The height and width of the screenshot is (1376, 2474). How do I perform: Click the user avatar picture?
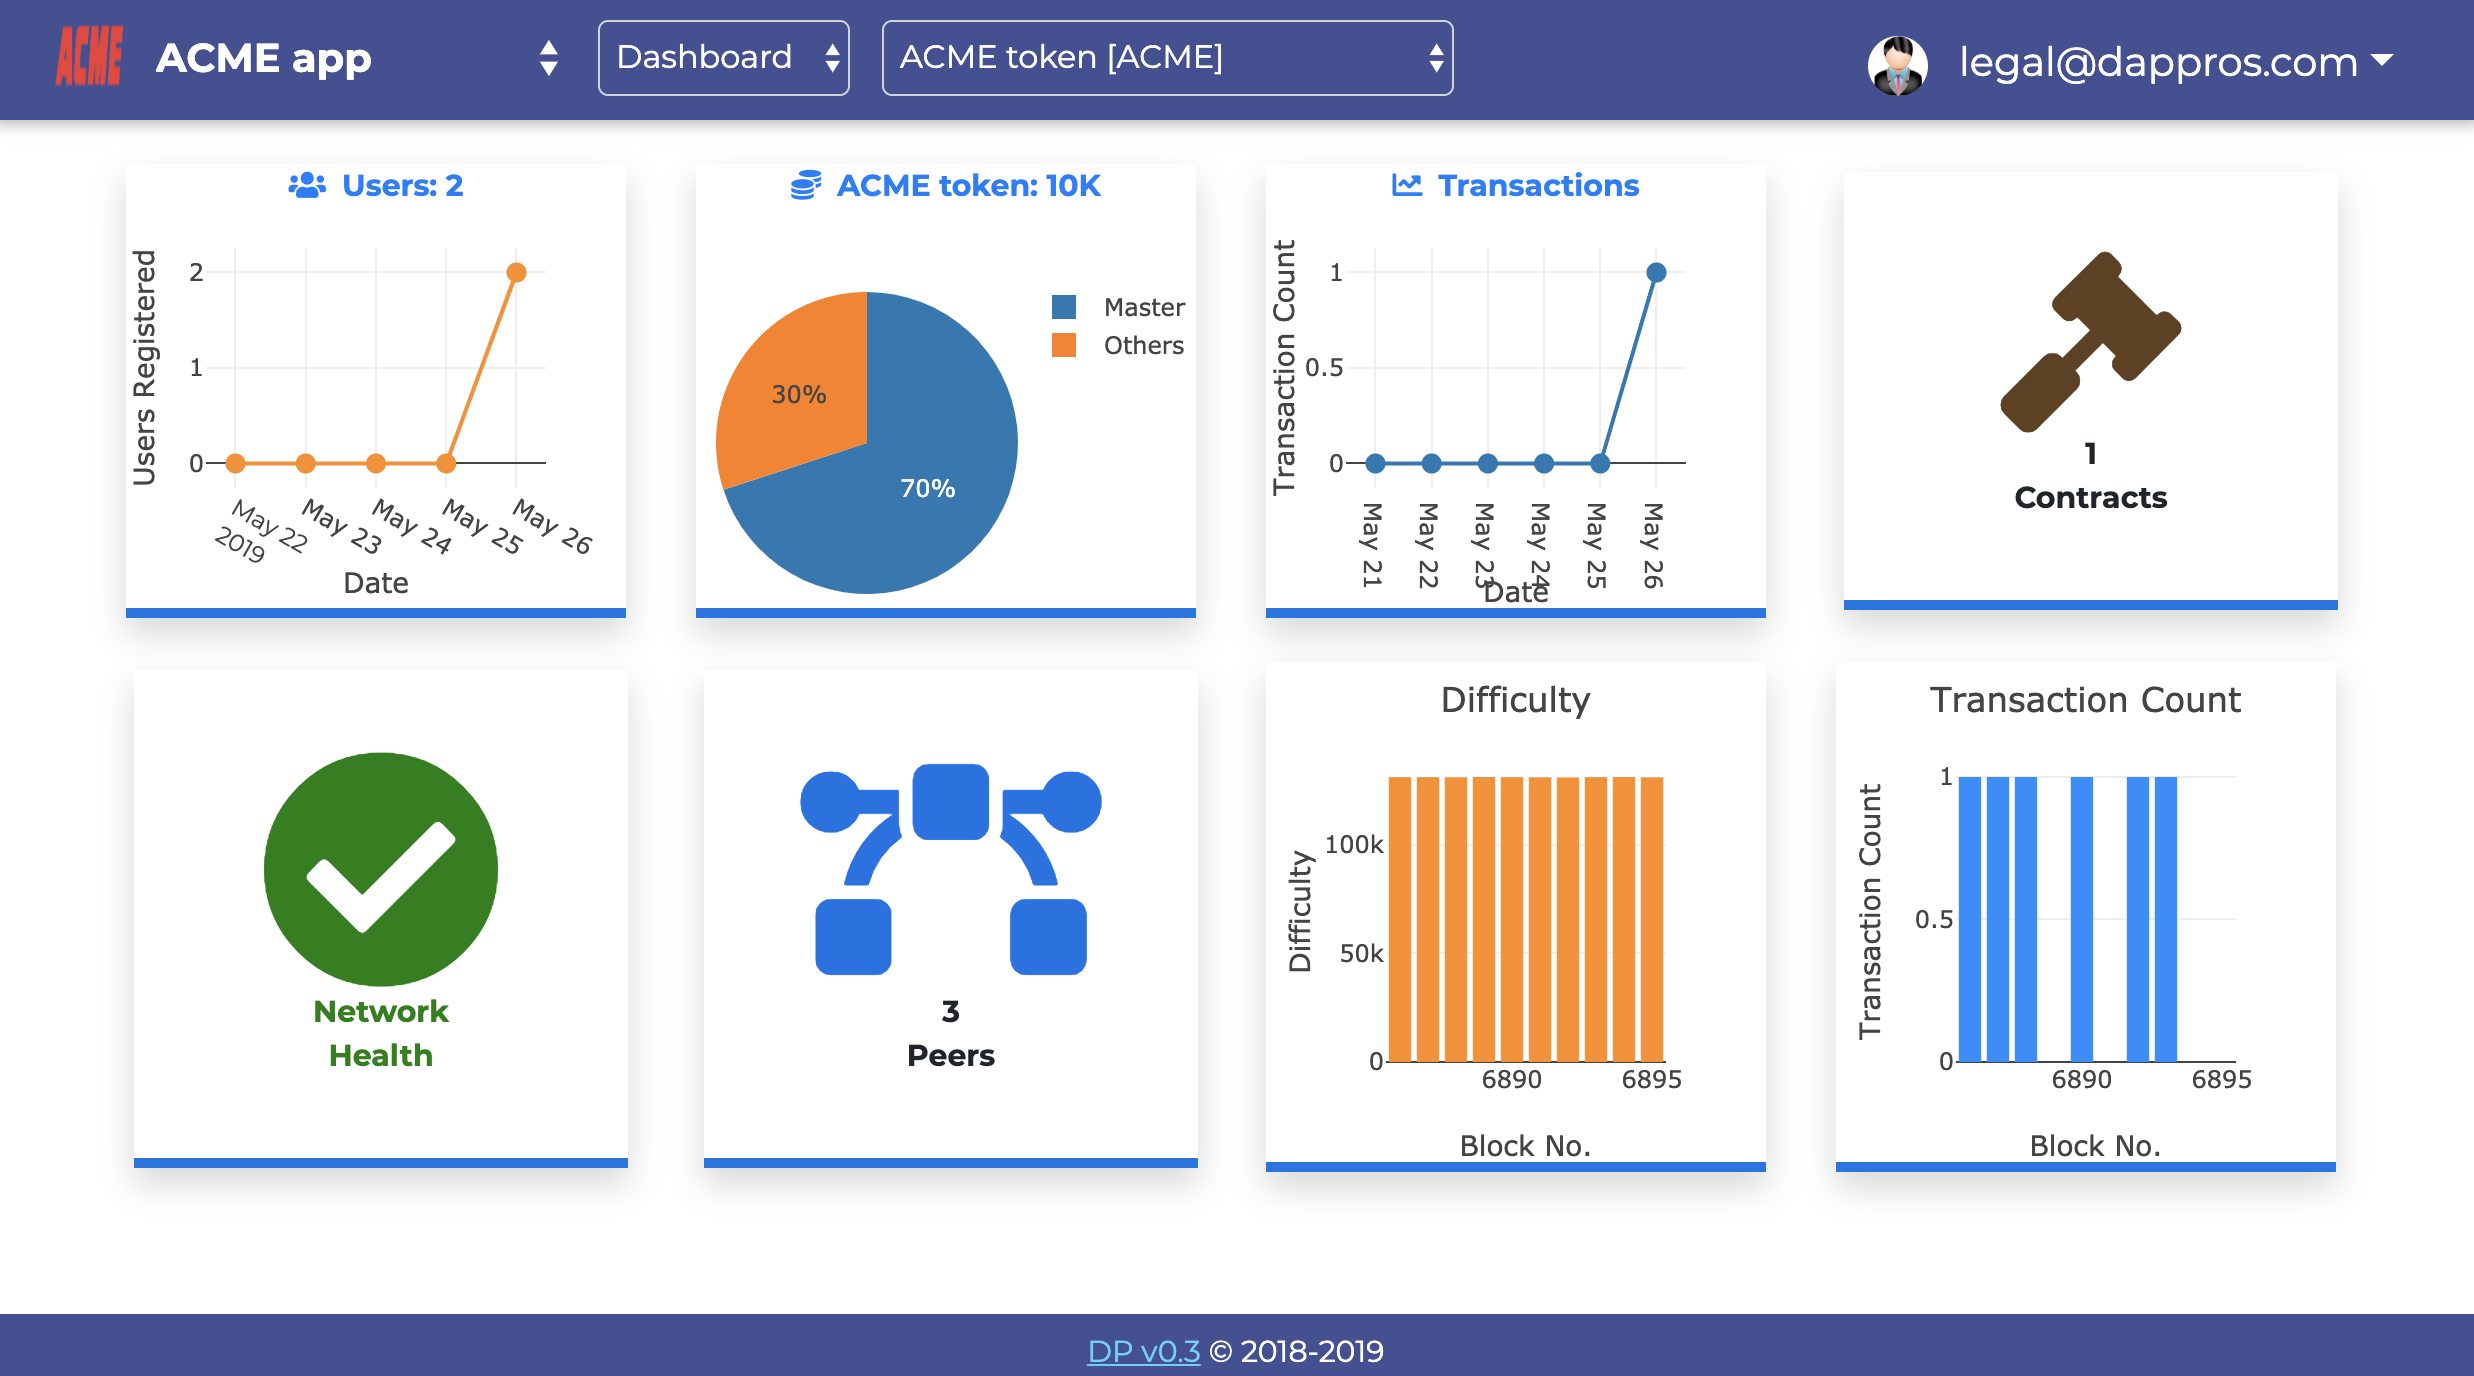click(1897, 63)
